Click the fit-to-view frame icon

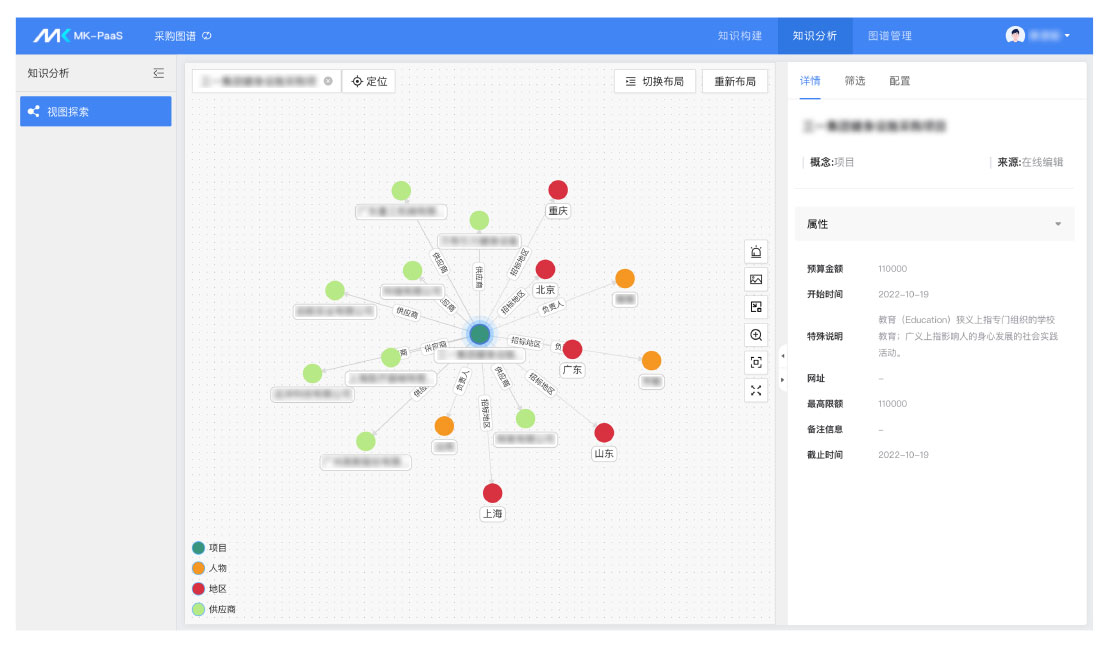tap(756, 363)
